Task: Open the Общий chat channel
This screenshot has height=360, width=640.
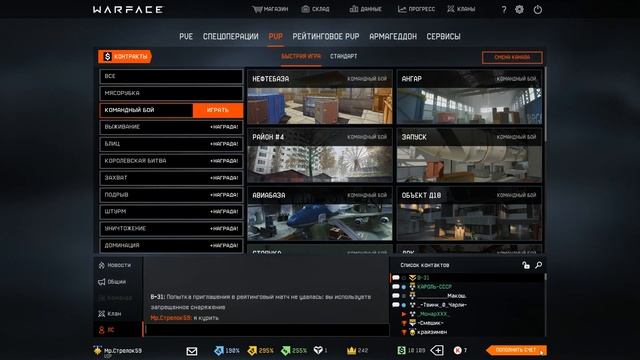Action: (x=112, y=282)
